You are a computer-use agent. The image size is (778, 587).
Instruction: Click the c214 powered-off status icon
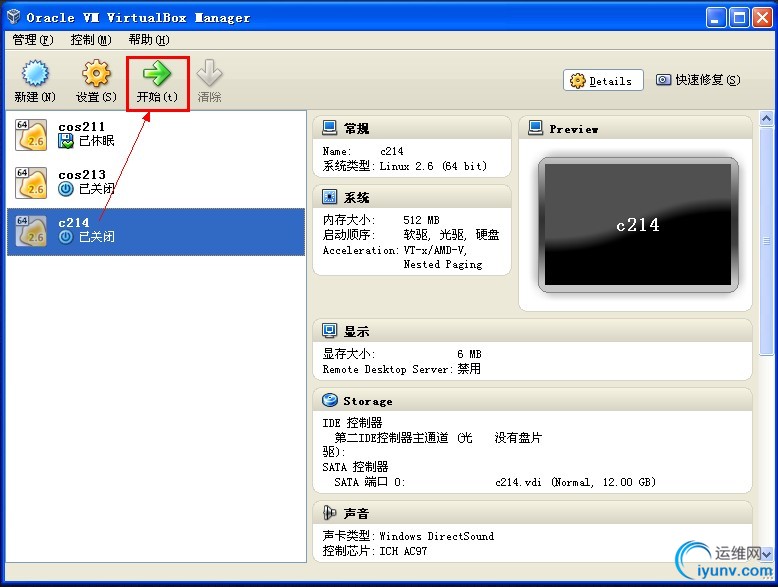tap(66, 237)
